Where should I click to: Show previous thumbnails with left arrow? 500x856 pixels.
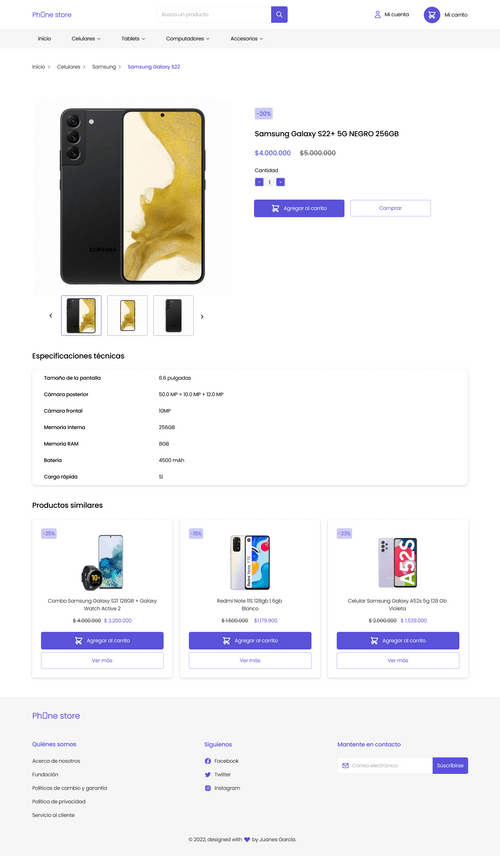pos(51,316)
